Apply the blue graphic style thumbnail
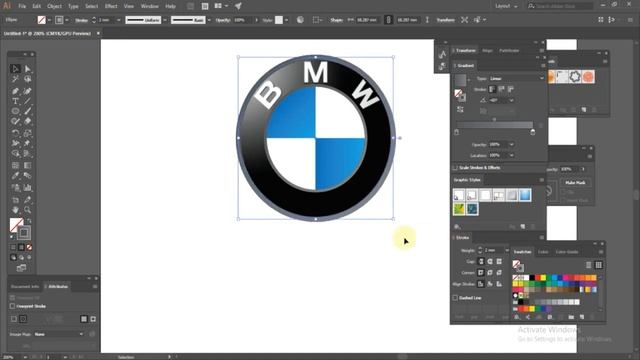 [x=525, y=195]
